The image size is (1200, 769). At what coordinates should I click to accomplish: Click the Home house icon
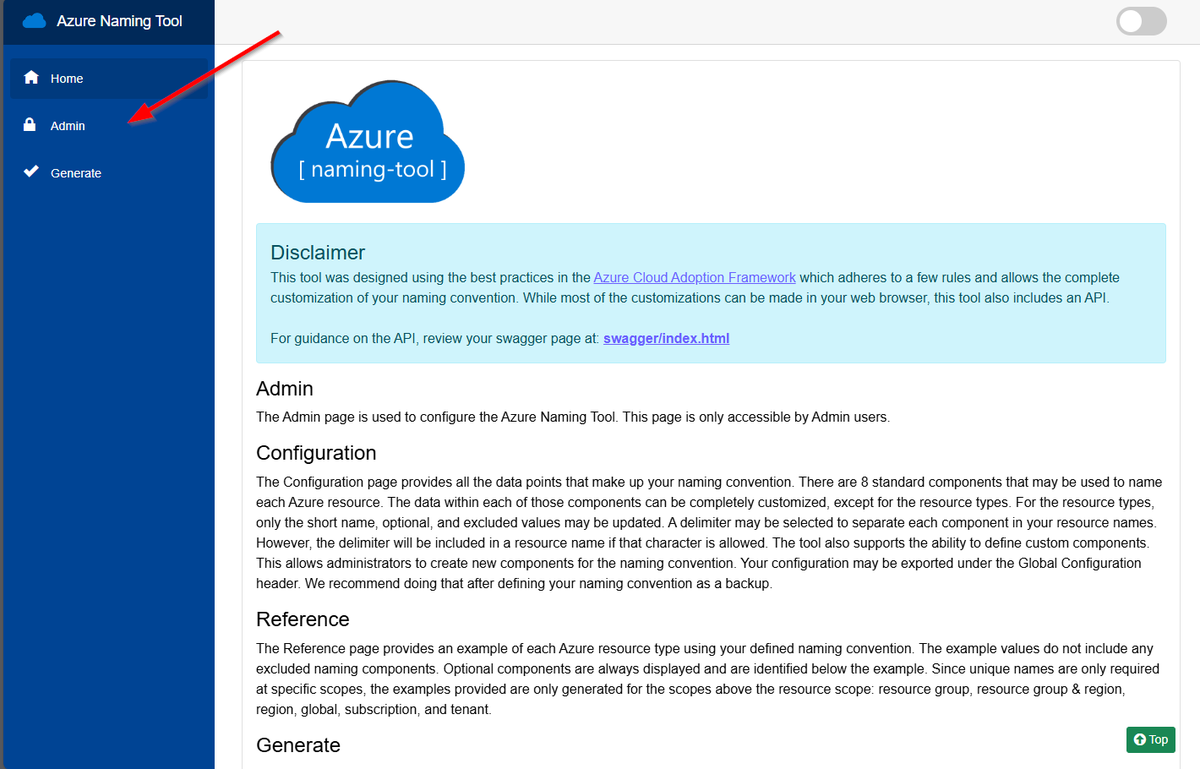point(31,78)
